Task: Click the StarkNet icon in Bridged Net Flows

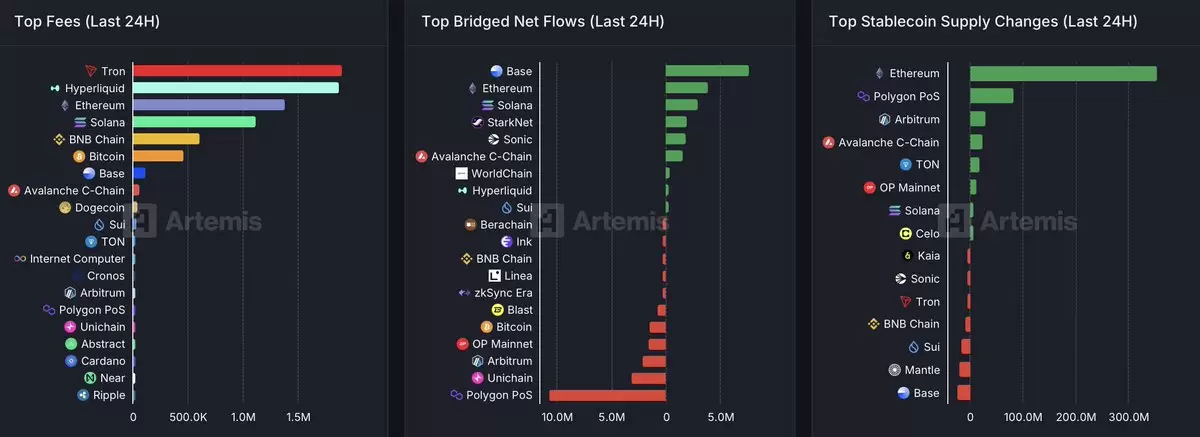Action: pyautogui.click(x=478, y=122)
